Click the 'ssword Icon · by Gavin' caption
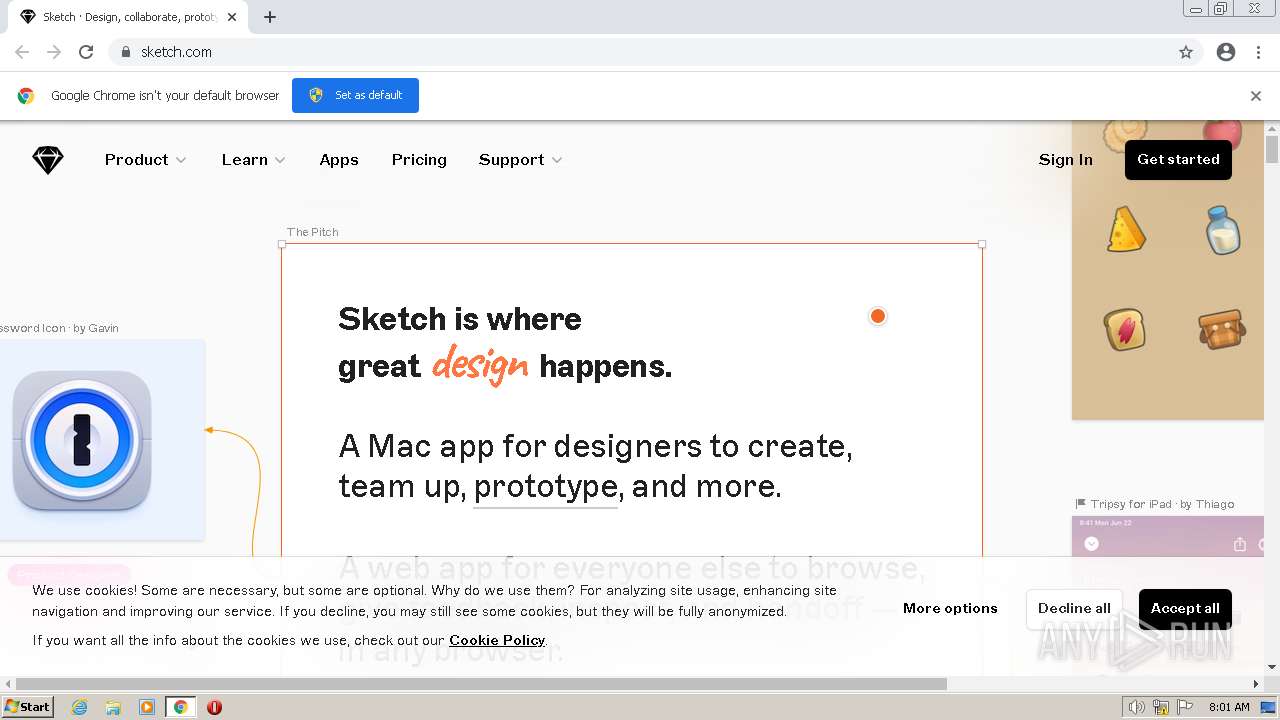The height and width of the screenshot is (720, 1280). pyautogui.click(x=59, y=328)
